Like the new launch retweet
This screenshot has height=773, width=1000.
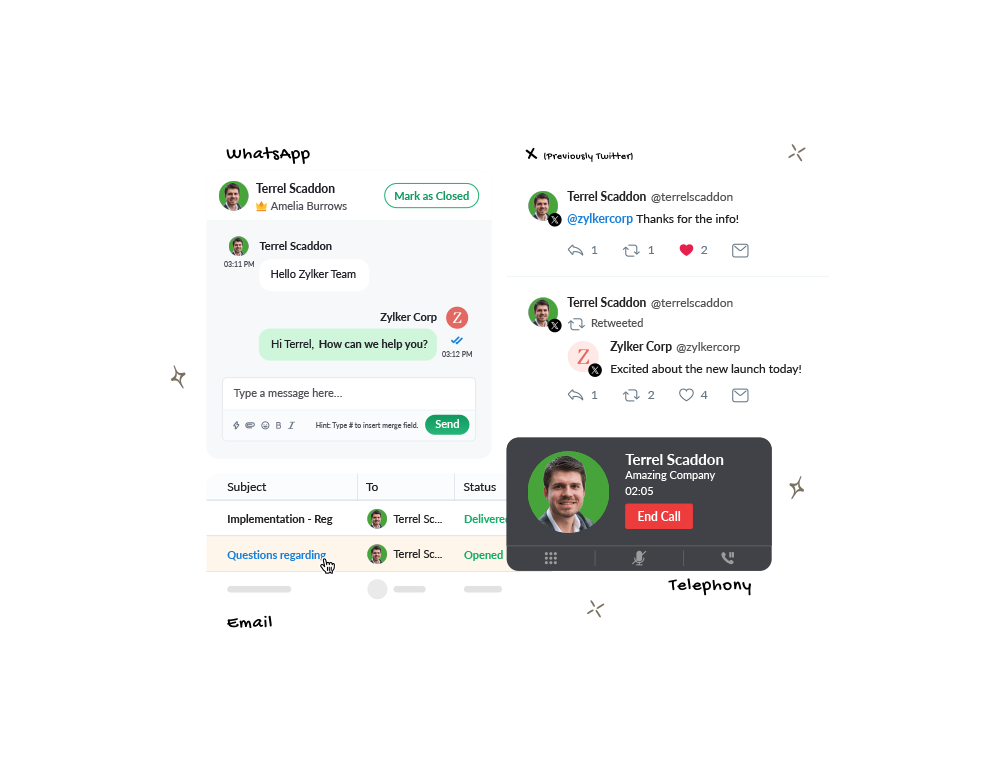(x=686, y=395)
